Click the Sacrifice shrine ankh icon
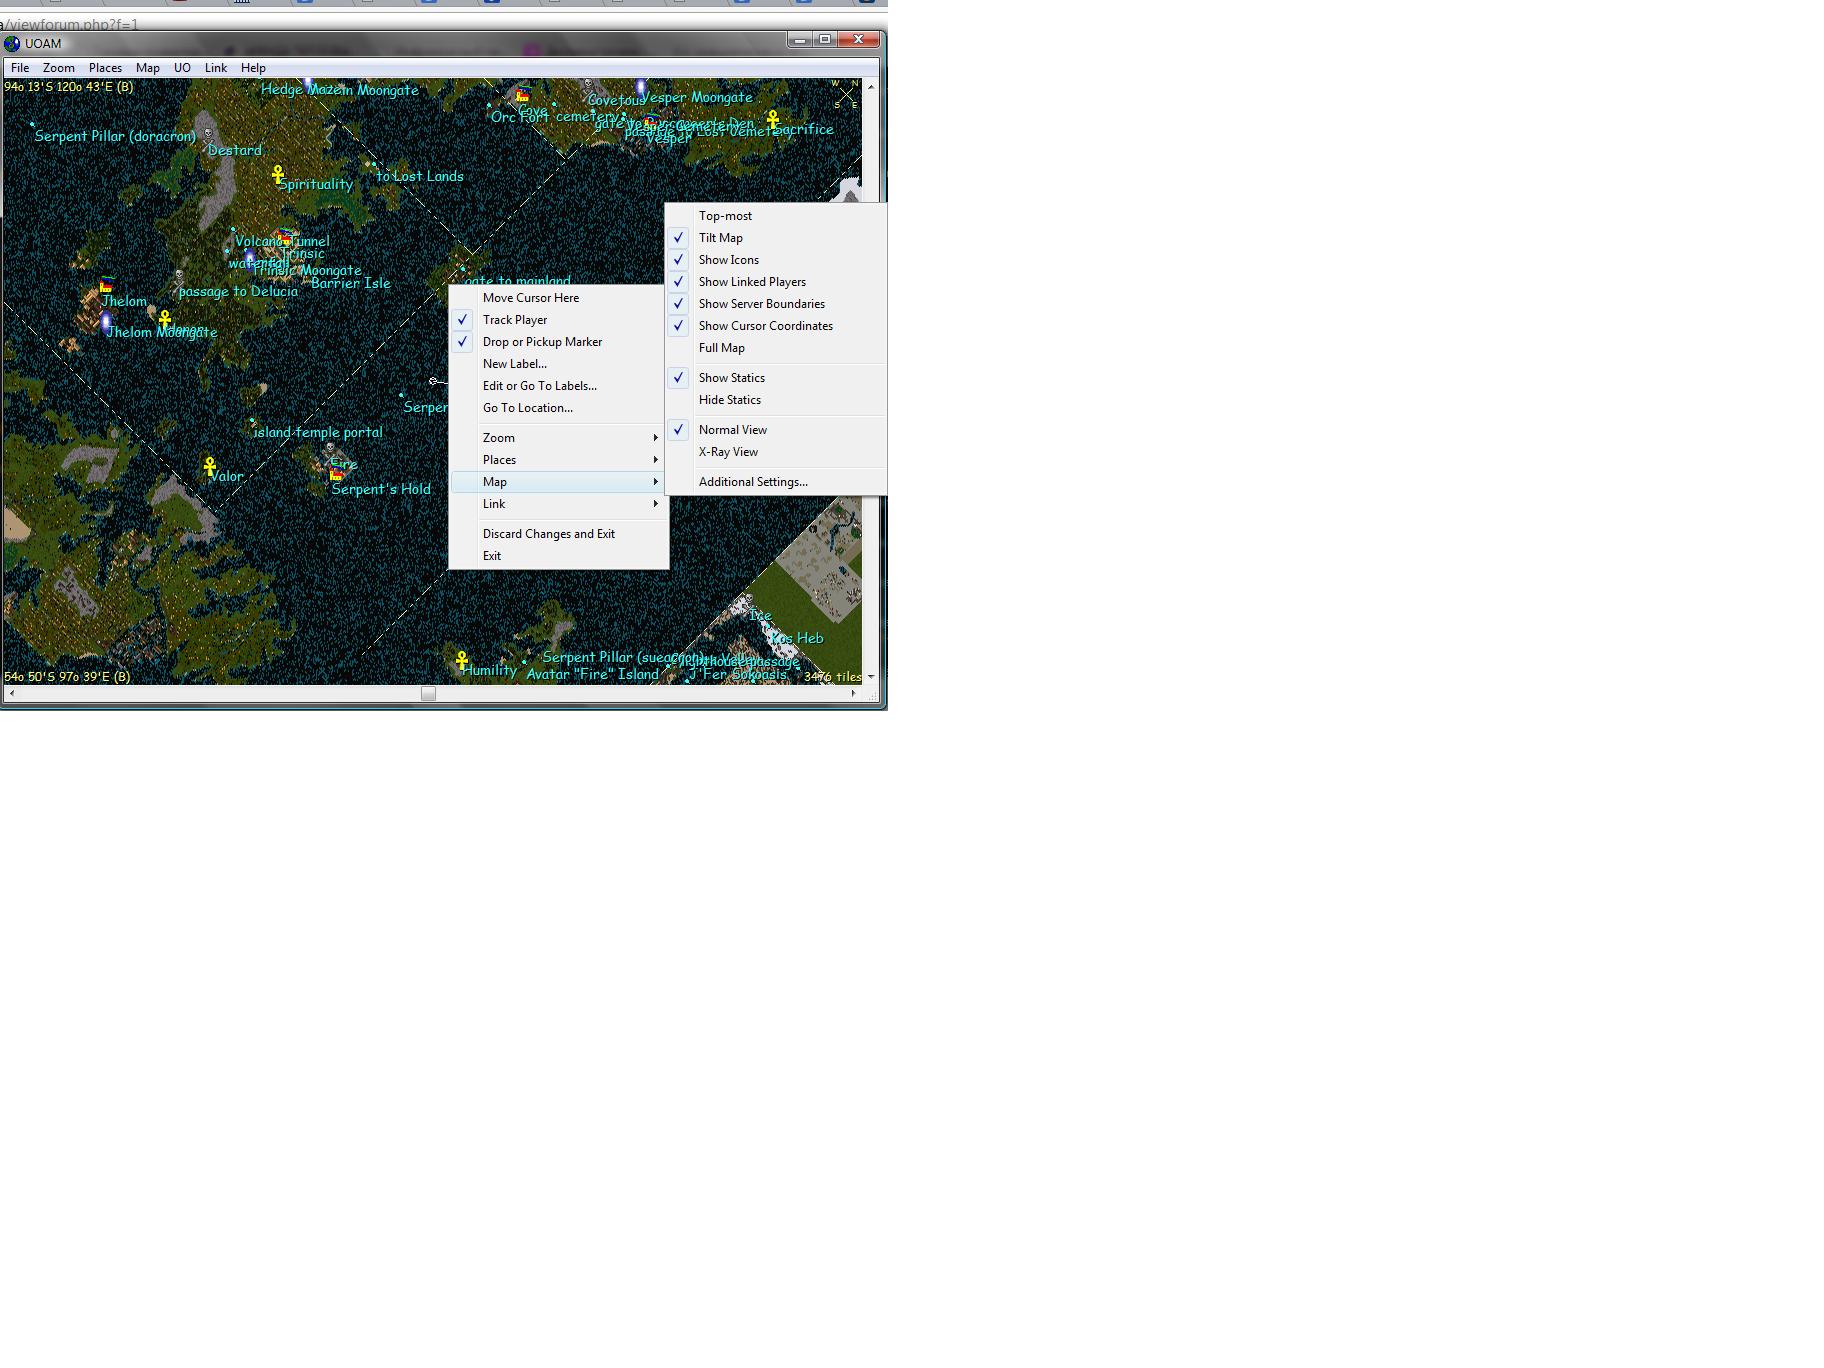The width and height of the screenshot is (1824, 1368). 773,121
